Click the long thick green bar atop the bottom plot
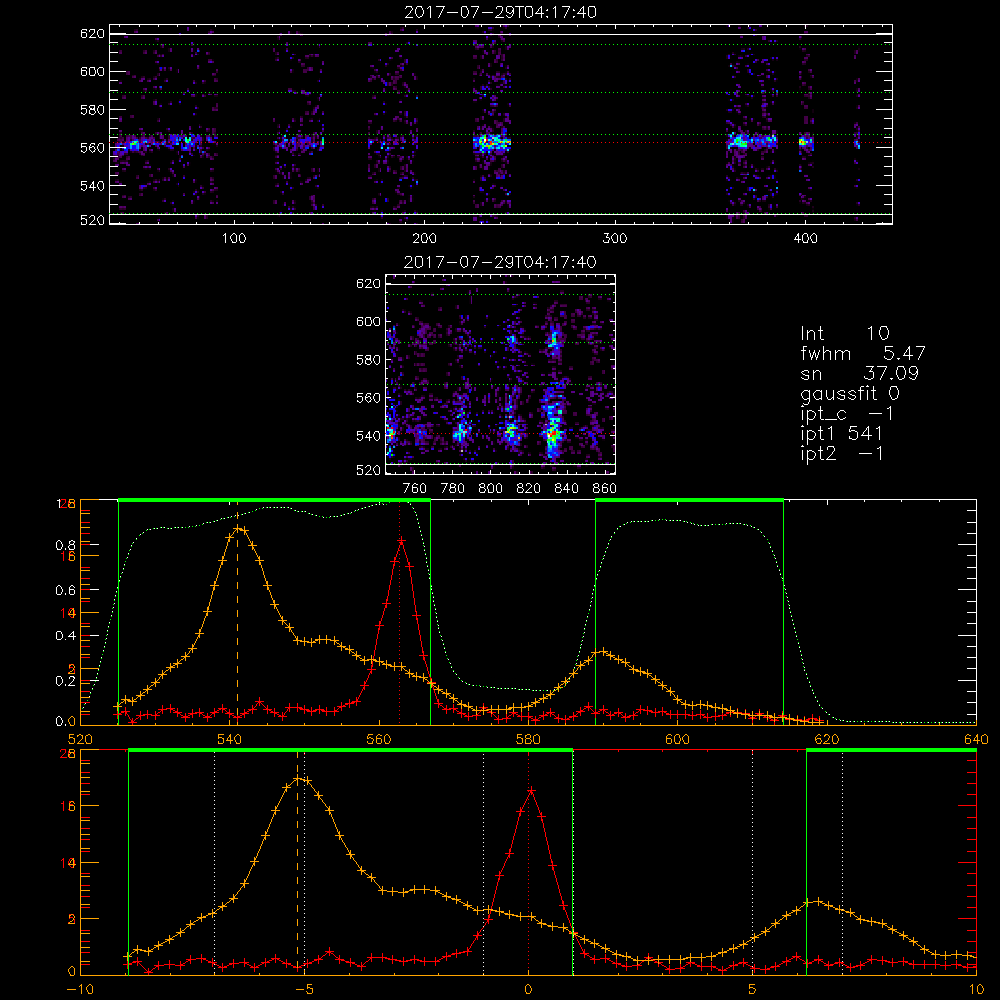The width and height of the screenshot is (1000, 1000). 351,750
